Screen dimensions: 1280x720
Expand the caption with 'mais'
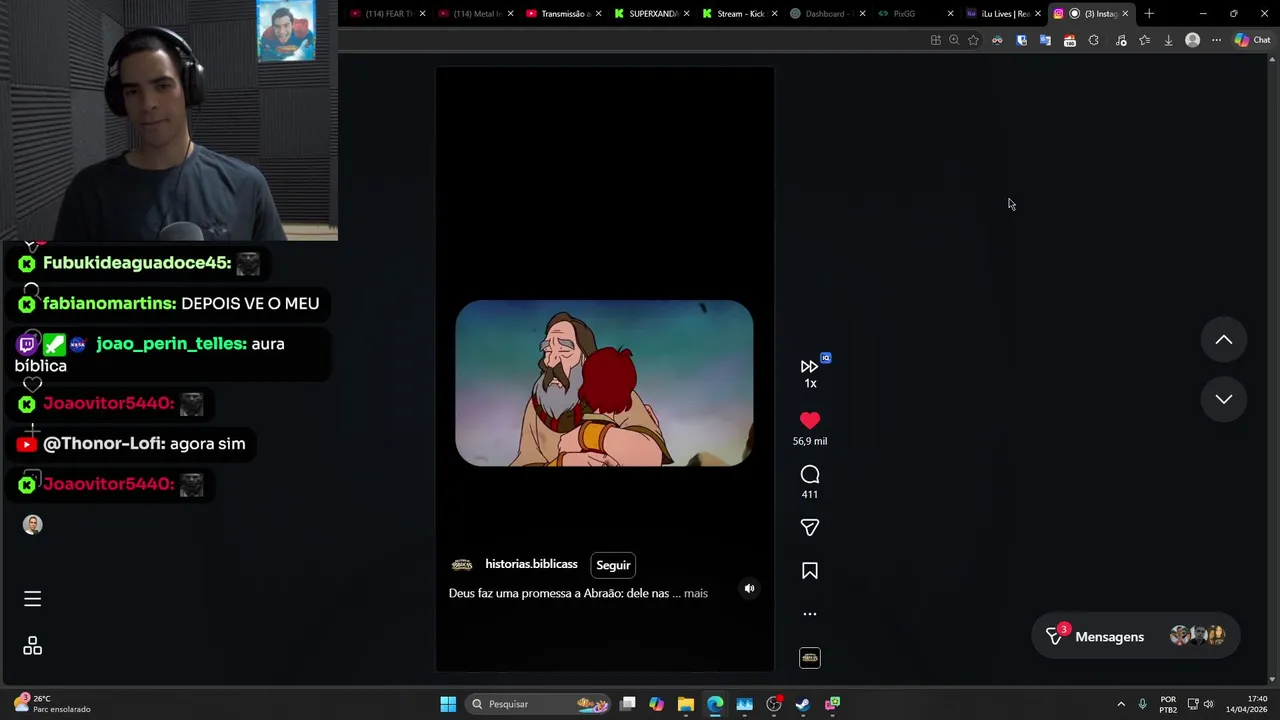[696, 593]
